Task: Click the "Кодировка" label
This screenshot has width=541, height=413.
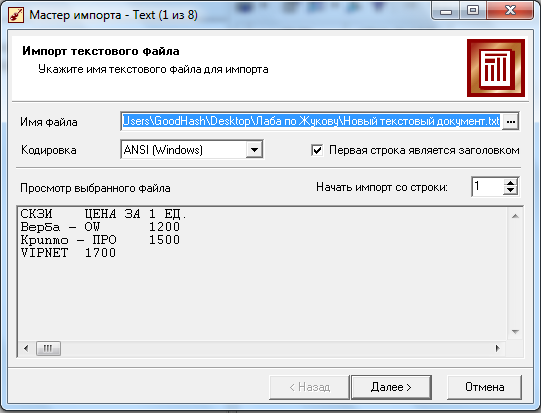Action: point(49,150)
